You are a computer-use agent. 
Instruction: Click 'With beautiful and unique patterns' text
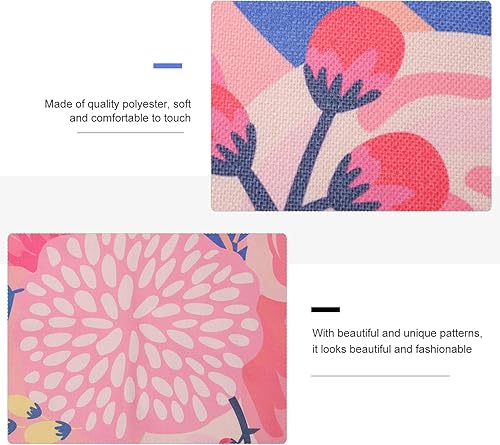pos(397,333)
